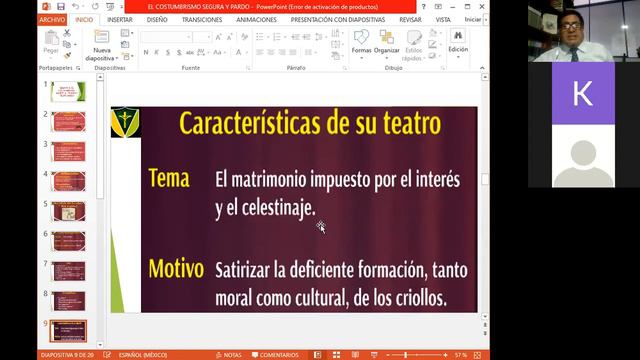Click the Undo arrow icon

(75, 7)
